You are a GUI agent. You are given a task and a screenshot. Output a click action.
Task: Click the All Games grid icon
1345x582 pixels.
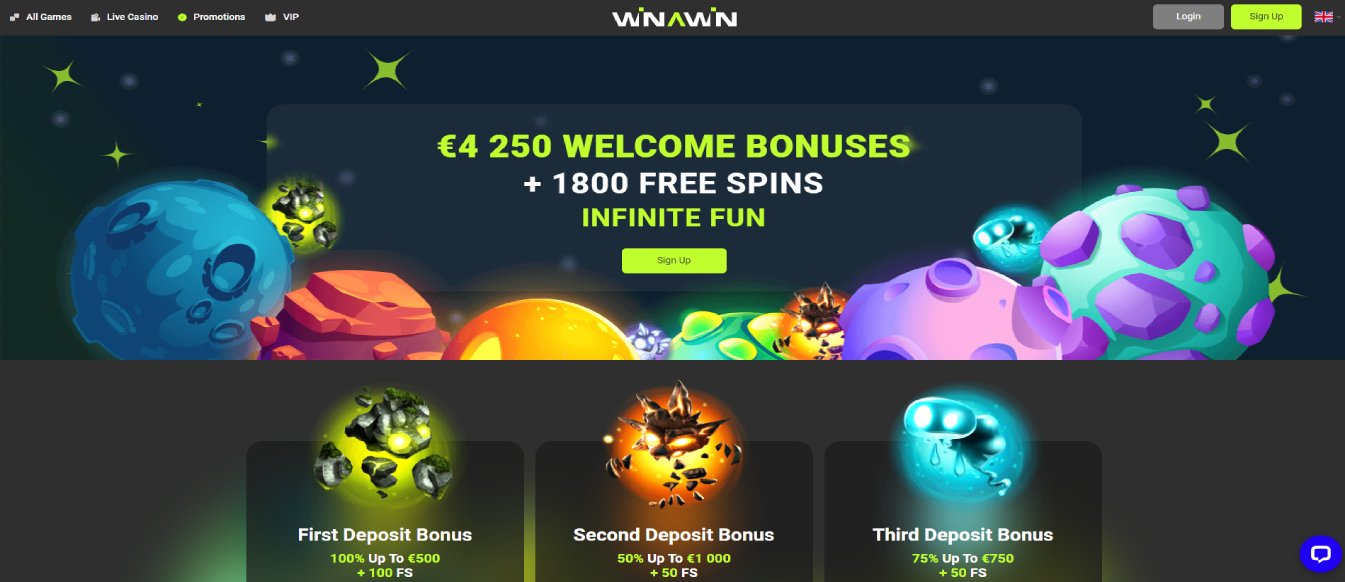(x=13, y=17)
